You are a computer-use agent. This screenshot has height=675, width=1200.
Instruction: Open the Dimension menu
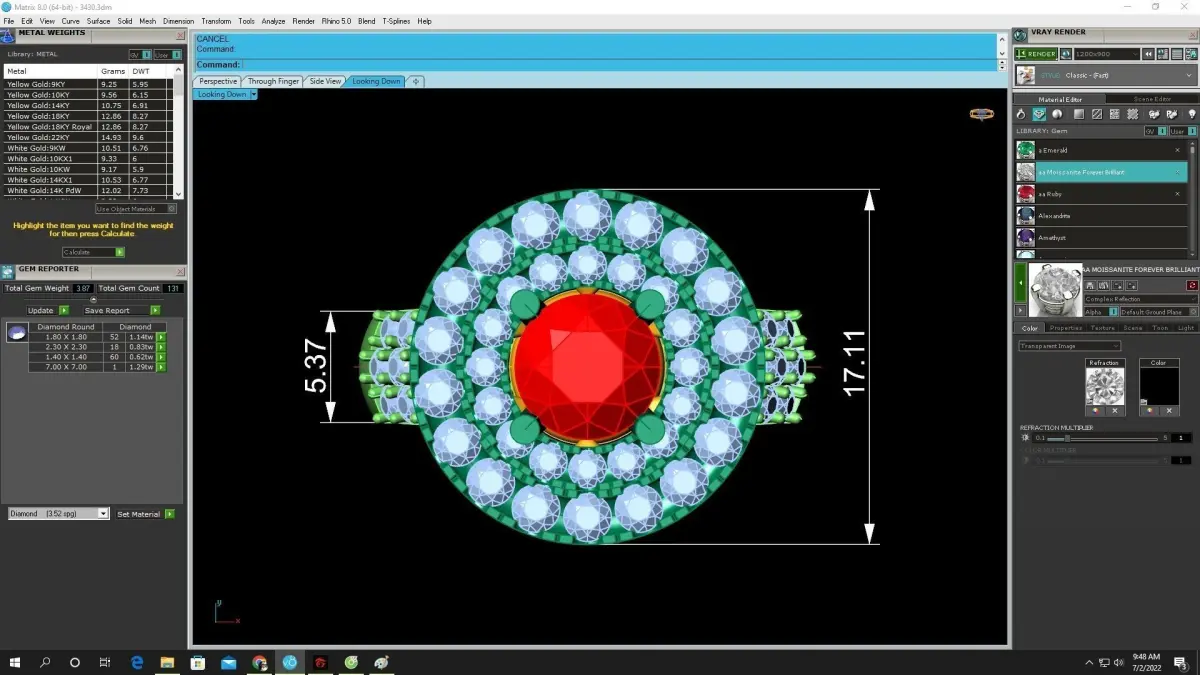tap(178, 21)
